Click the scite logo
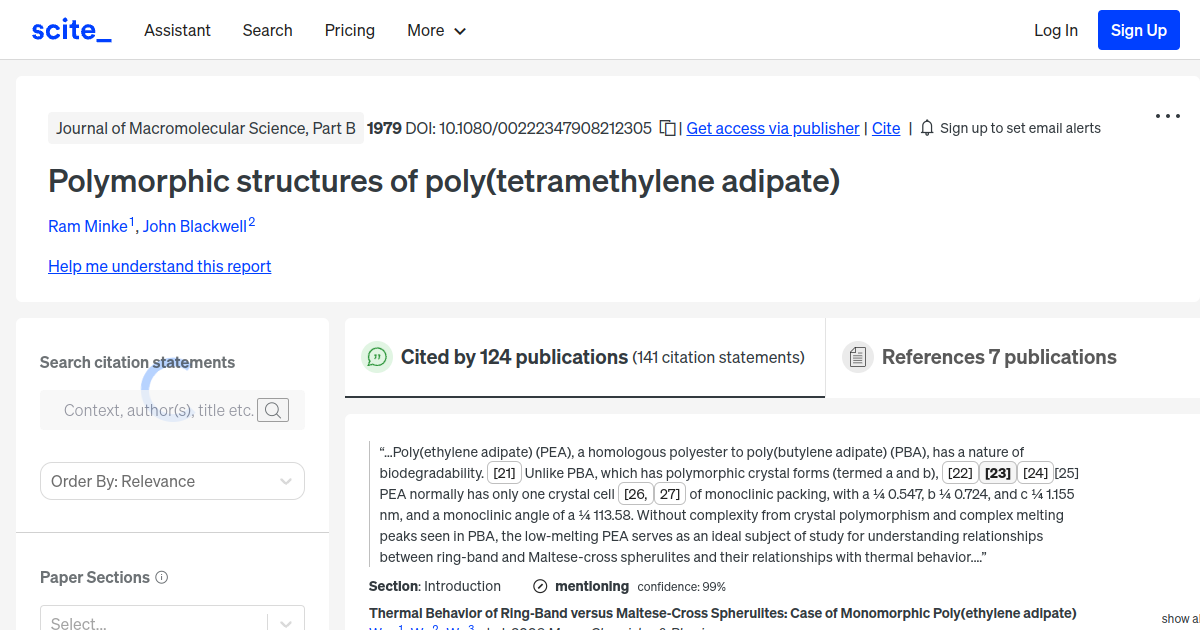Image resolution: width=1200 pixels, height=630 pixels. coord(70,29)
